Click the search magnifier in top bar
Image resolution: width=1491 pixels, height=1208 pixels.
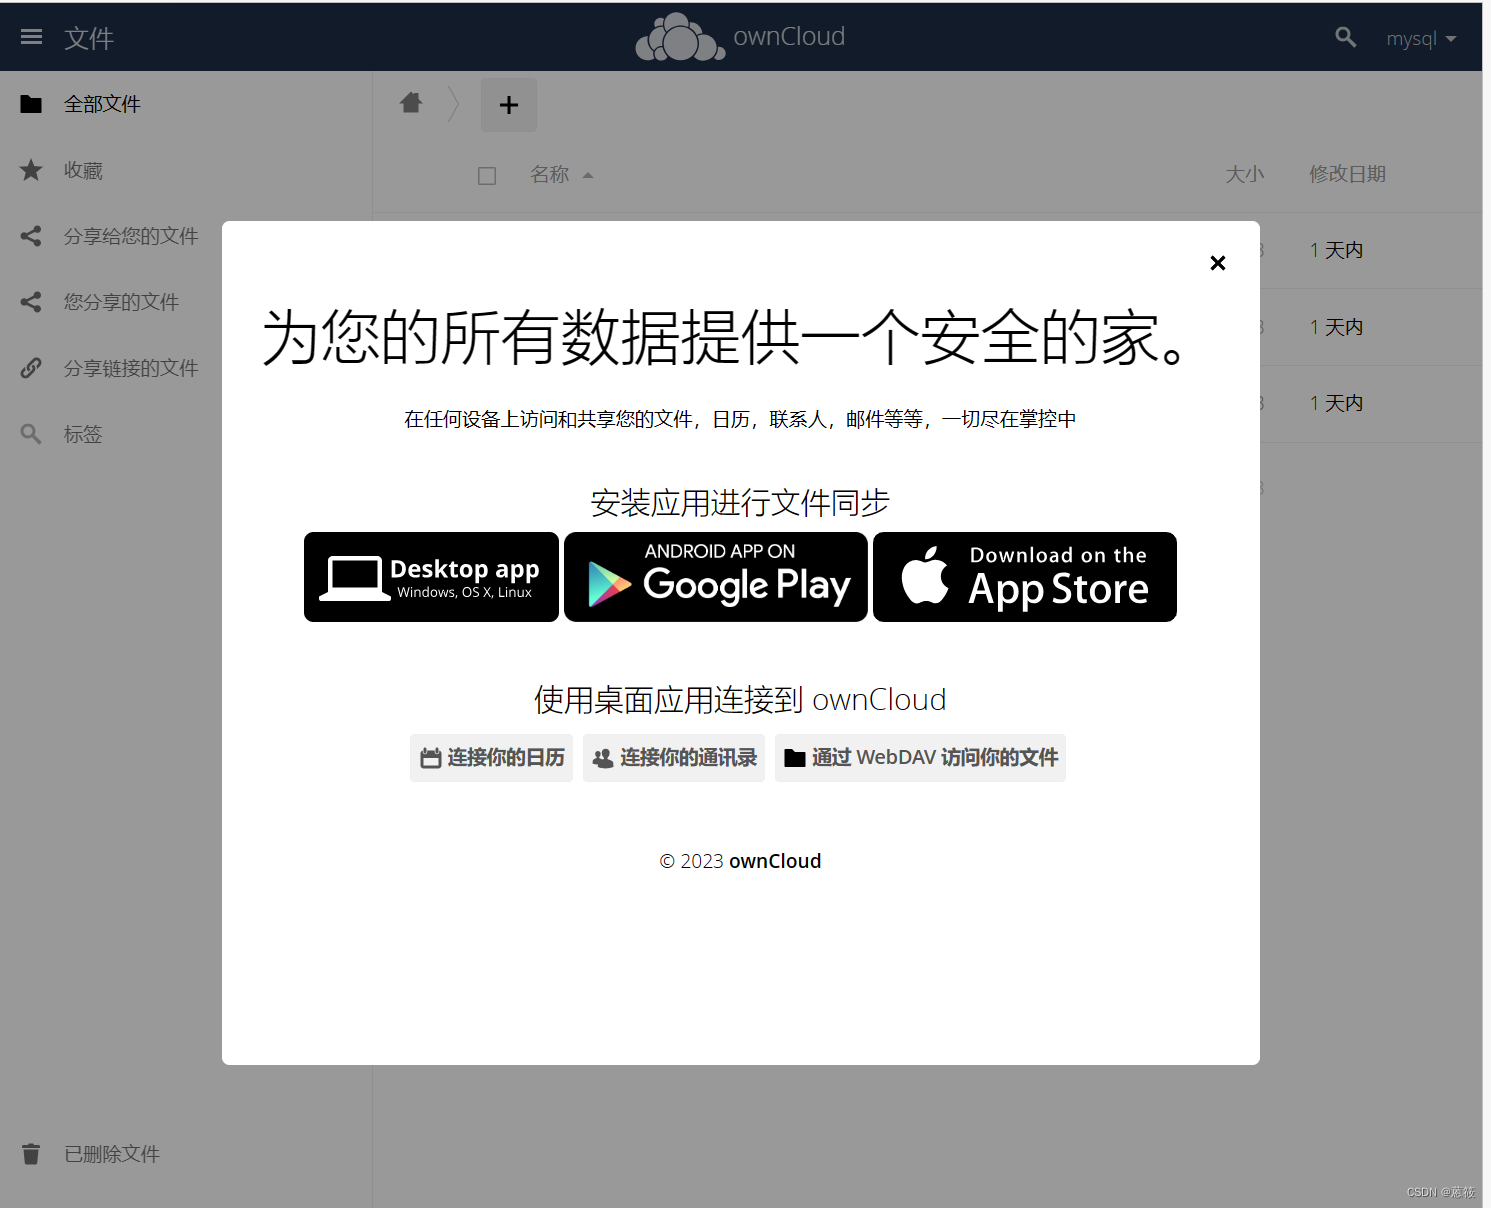tap(1345, 36)
